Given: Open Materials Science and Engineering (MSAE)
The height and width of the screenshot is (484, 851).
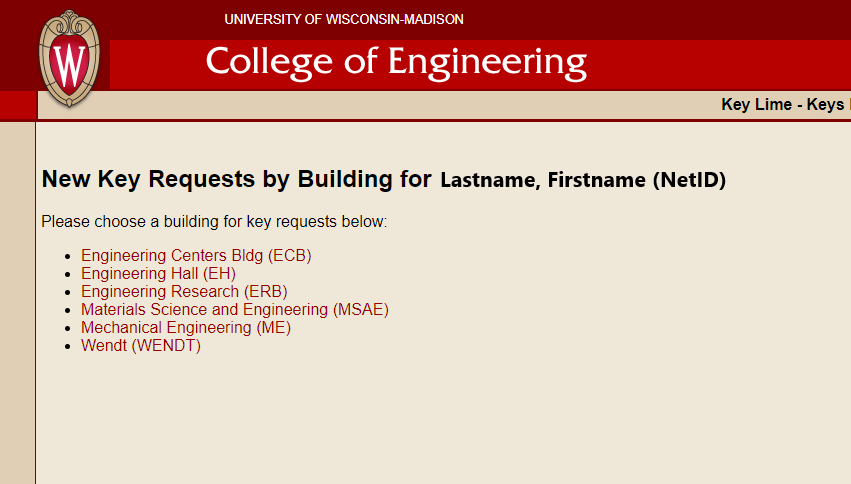Looking at the screenshot, I should coord(235,309).
